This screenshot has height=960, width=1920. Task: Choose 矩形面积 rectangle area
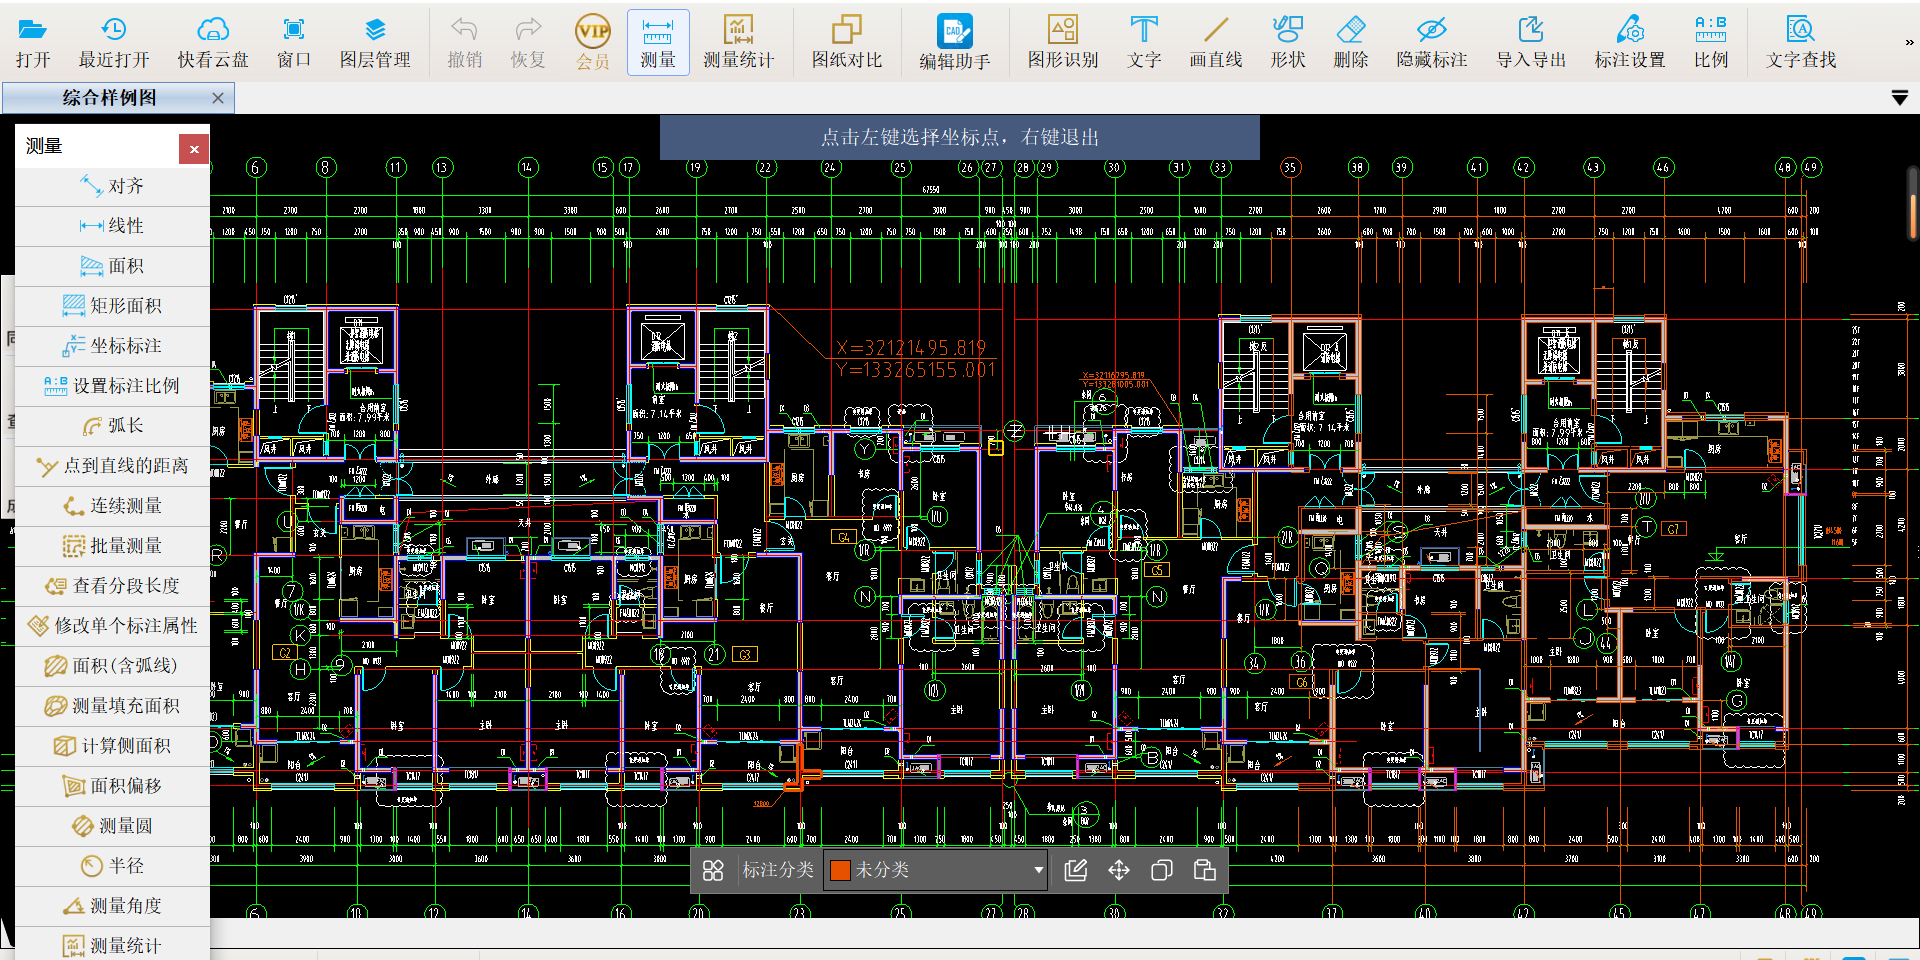[112, 306]
